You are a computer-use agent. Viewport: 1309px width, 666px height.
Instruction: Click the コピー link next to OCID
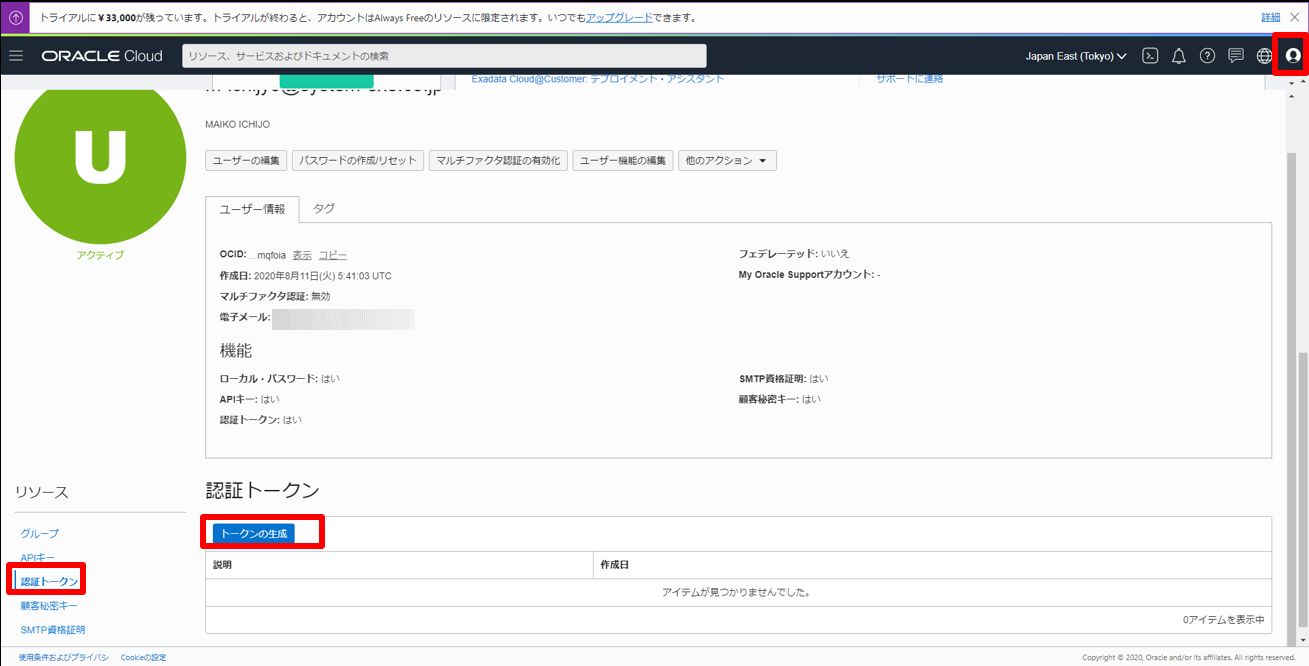tap(333, 255)
